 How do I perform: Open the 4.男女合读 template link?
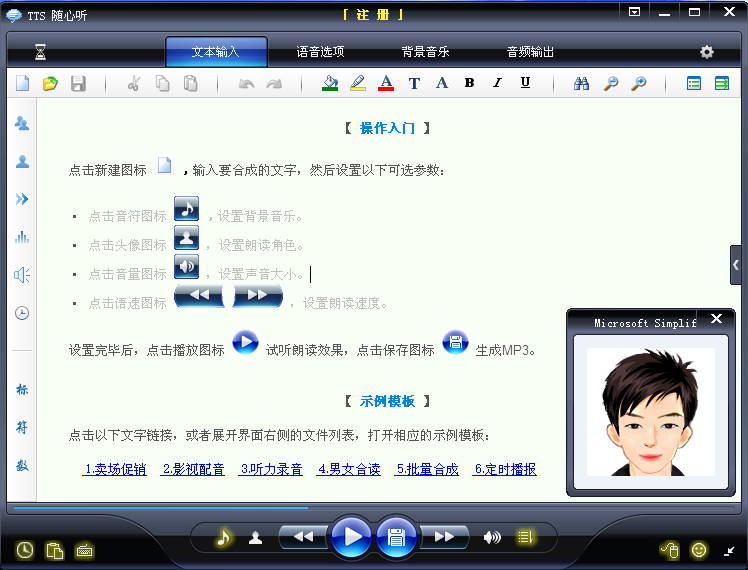[x=349, y=469]
